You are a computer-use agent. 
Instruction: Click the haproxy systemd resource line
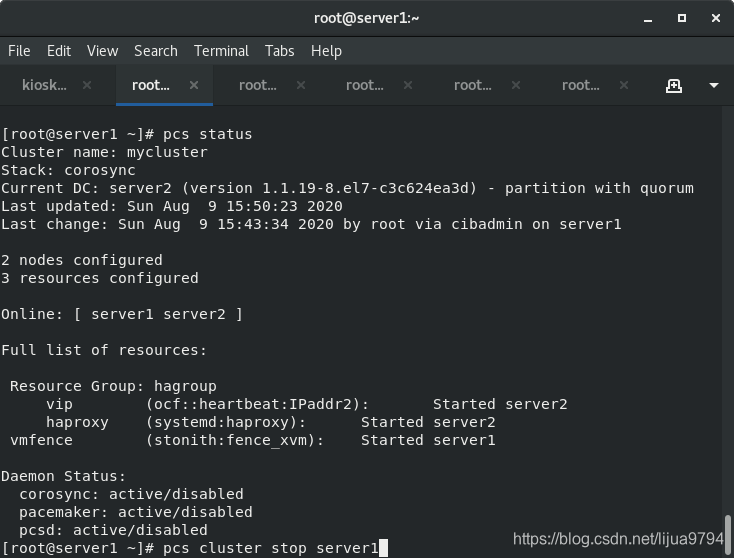pos(271,422)
